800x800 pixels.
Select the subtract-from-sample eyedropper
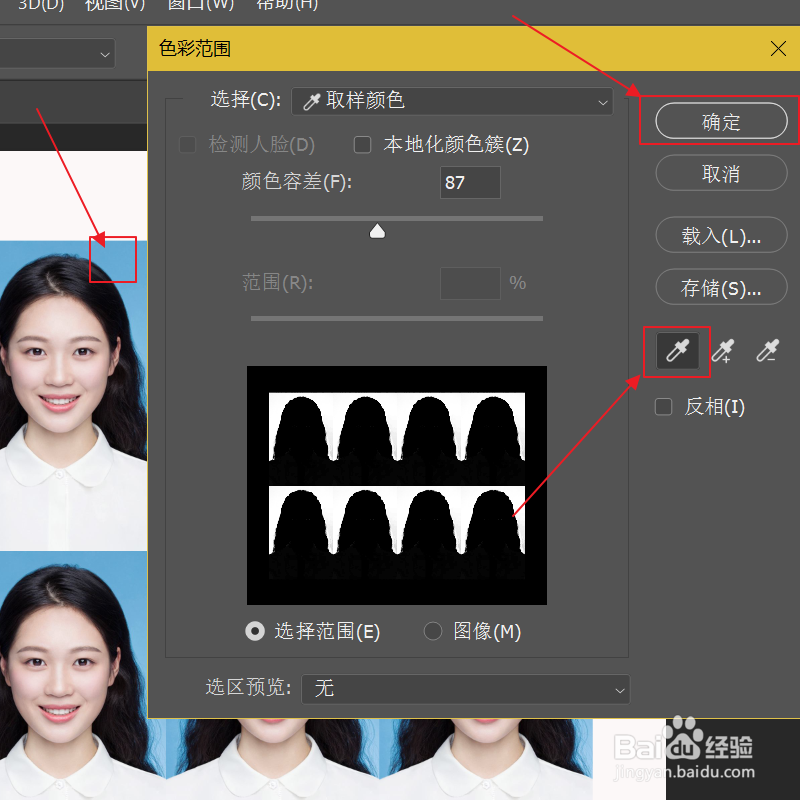coord(768,351)
